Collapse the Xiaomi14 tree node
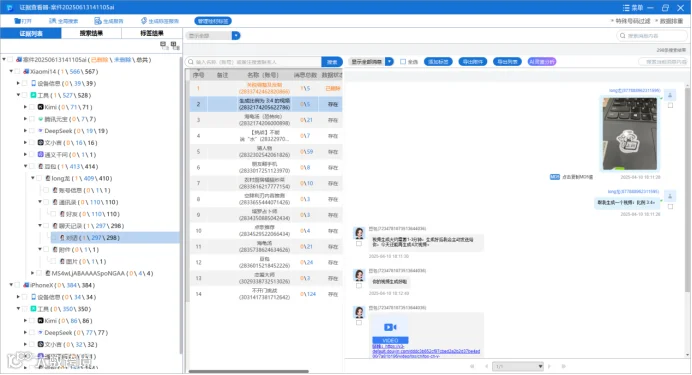The height and width of the screenshot is (375, 692). point(11,71)
